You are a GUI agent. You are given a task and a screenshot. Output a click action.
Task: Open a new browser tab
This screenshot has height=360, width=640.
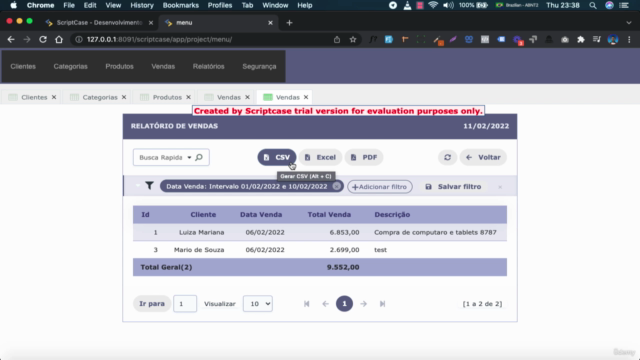tap(289, 23)
